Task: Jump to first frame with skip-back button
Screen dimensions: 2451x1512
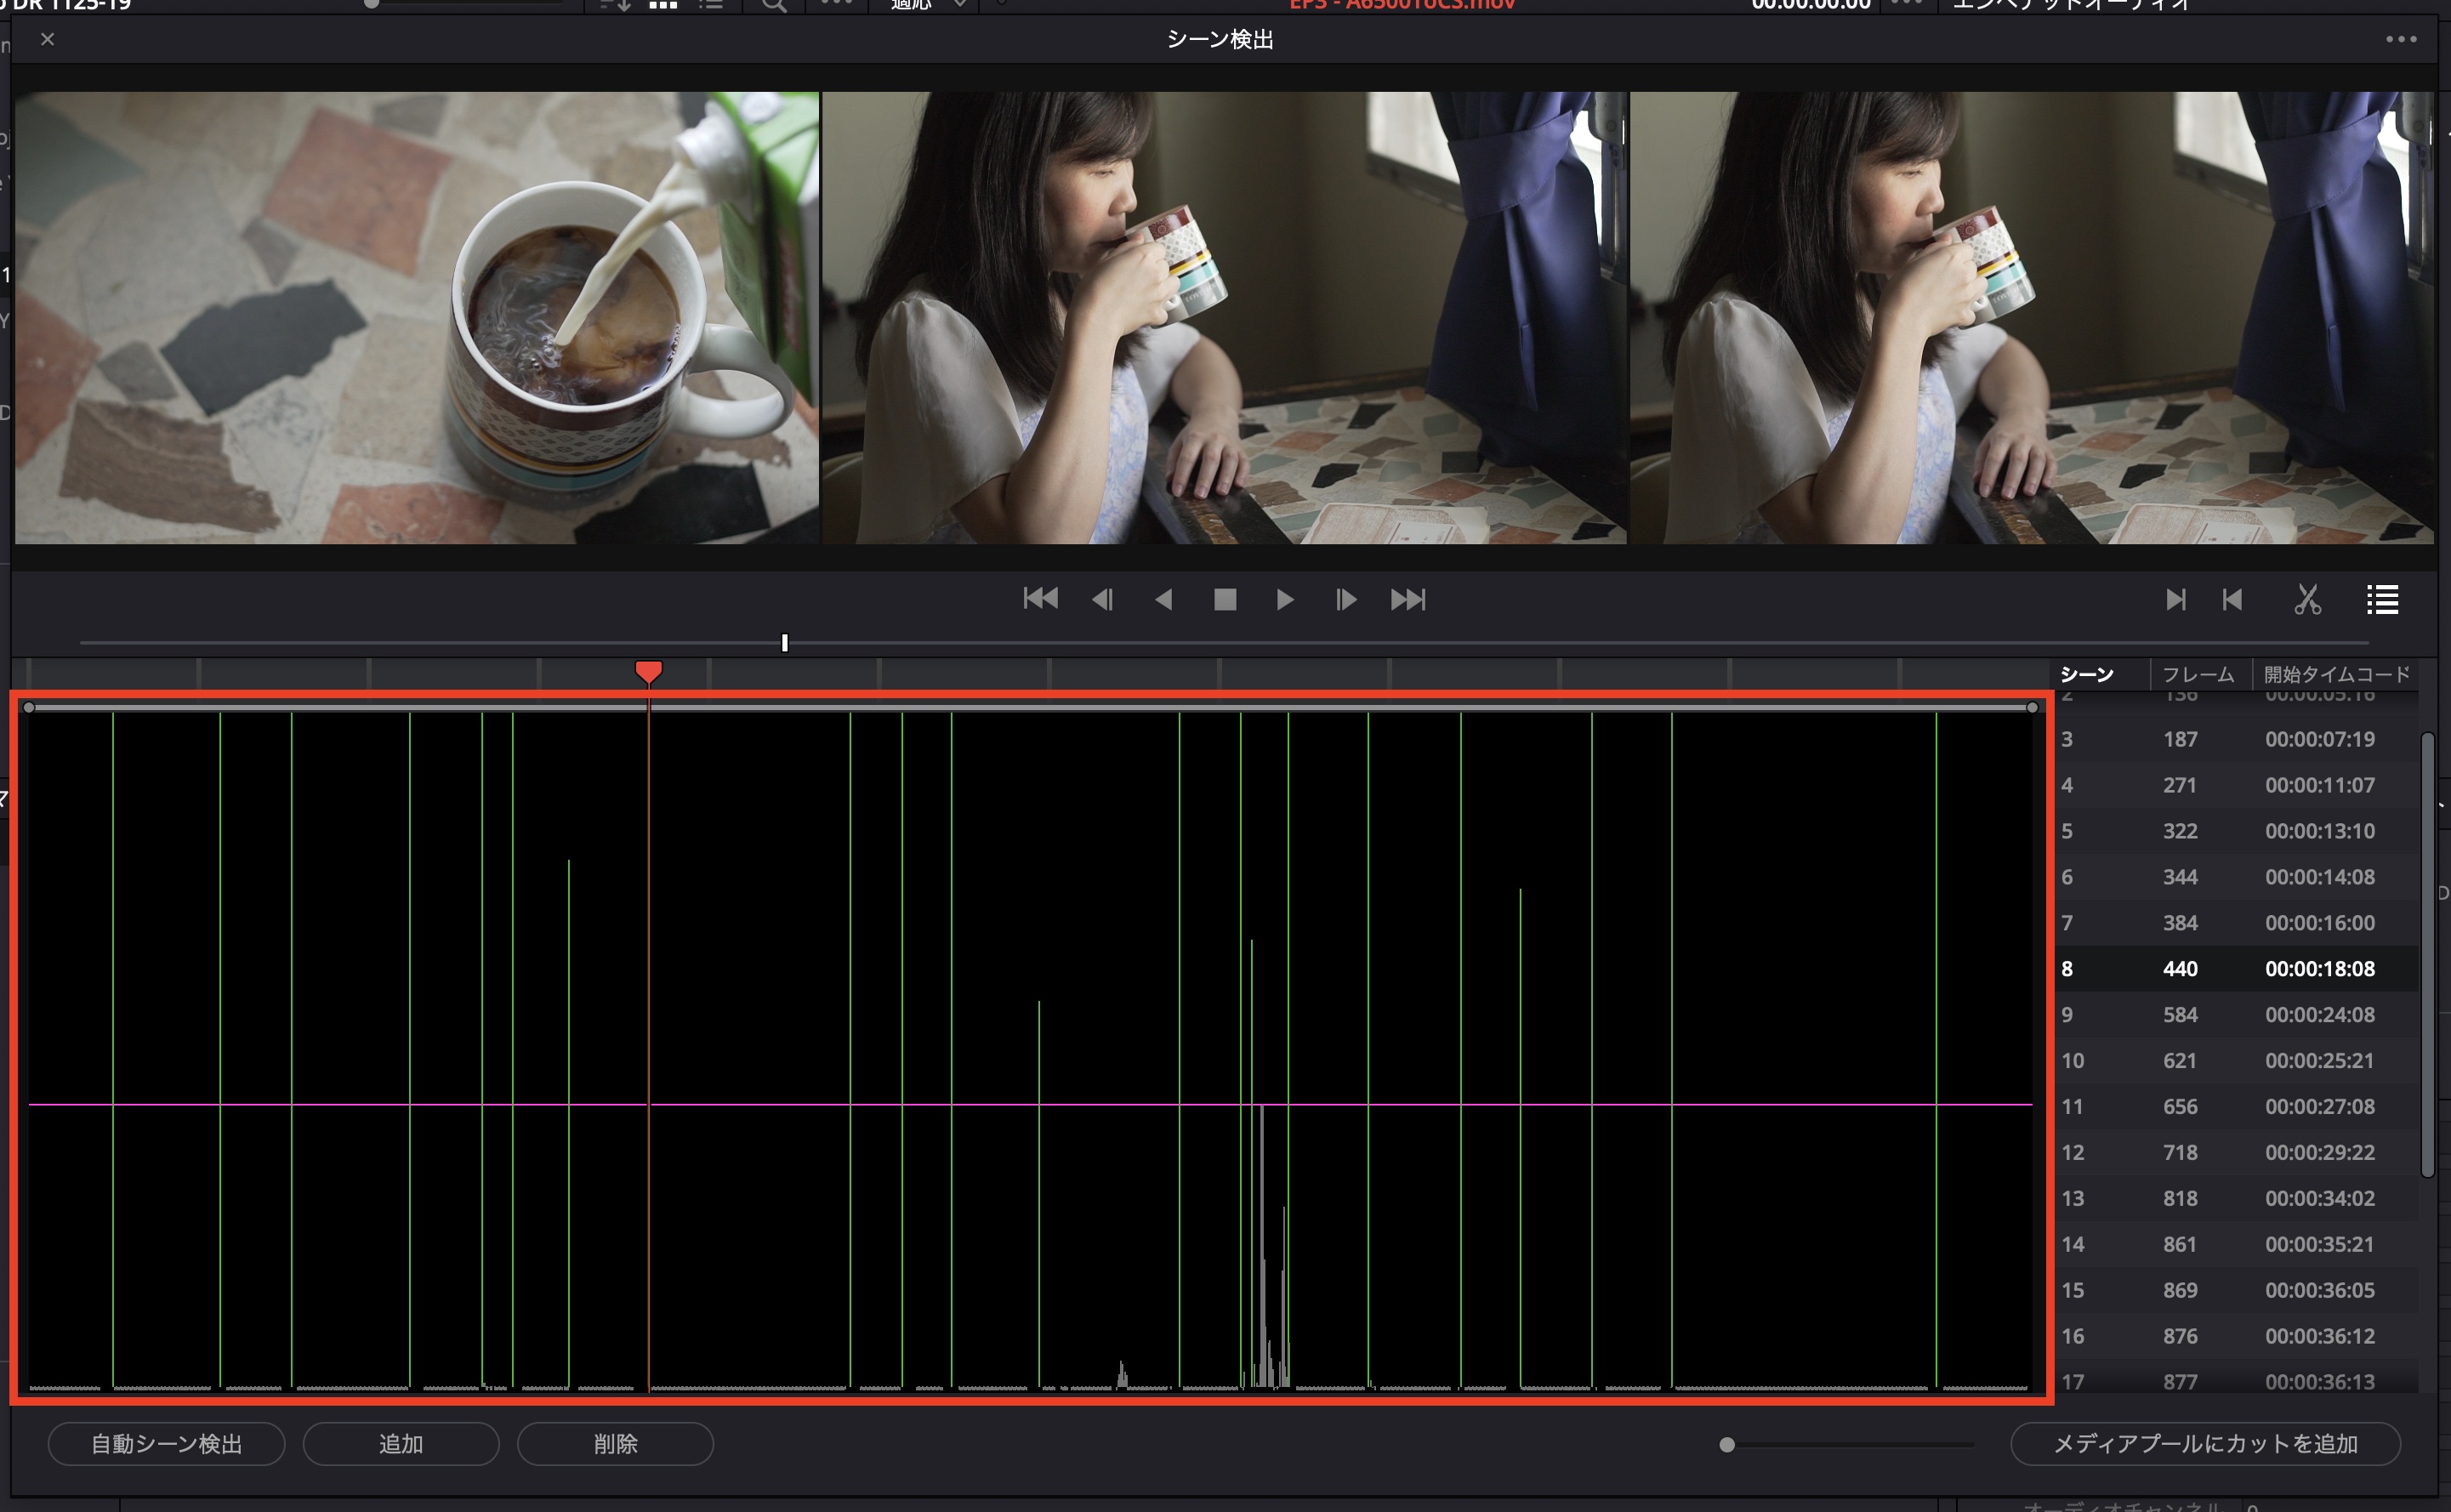Action: click(1040, 599)
